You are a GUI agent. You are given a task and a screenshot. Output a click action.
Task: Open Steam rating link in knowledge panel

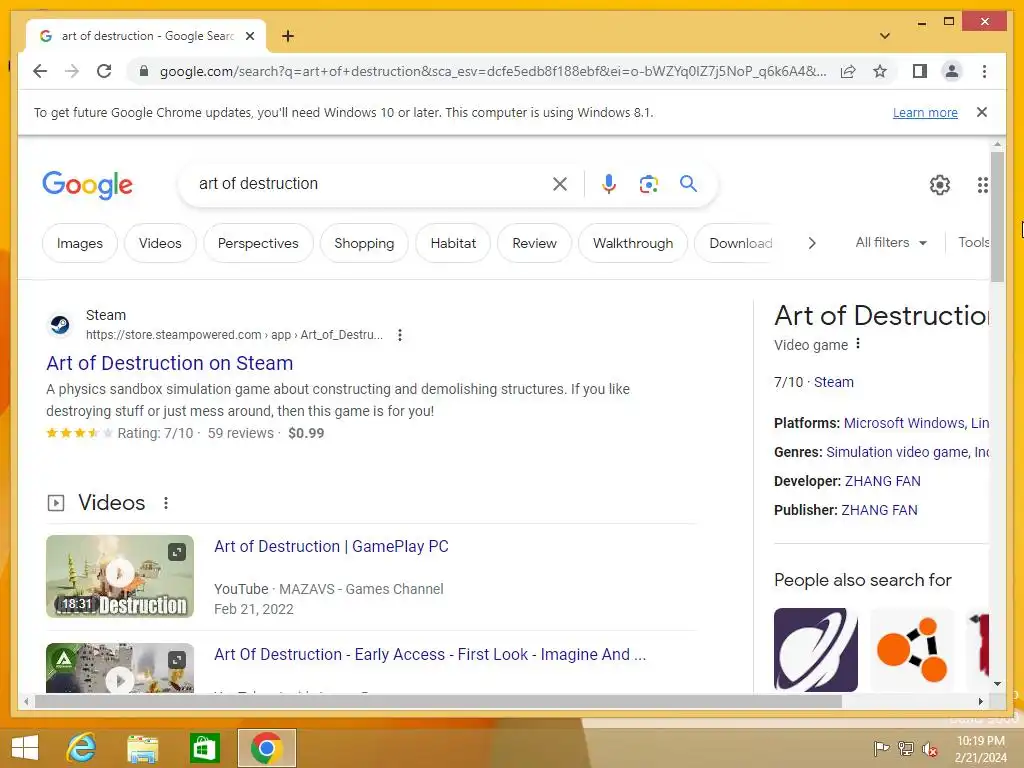coord(833,382)
